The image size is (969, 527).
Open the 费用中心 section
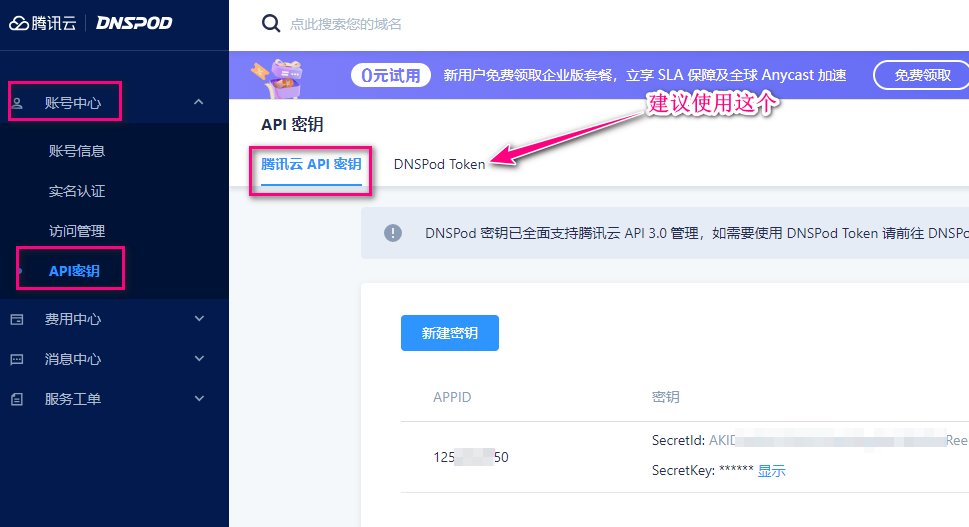point(73,319)
